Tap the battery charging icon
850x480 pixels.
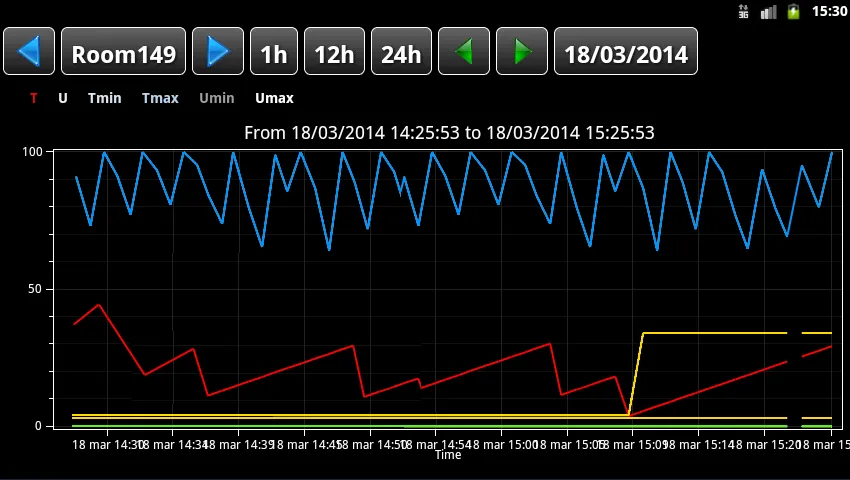coord(794,11)
